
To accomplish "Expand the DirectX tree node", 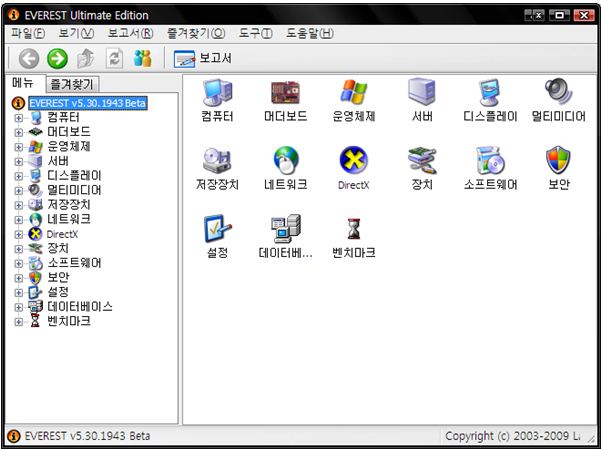I will pyautogui.click(x=18, y=234).
